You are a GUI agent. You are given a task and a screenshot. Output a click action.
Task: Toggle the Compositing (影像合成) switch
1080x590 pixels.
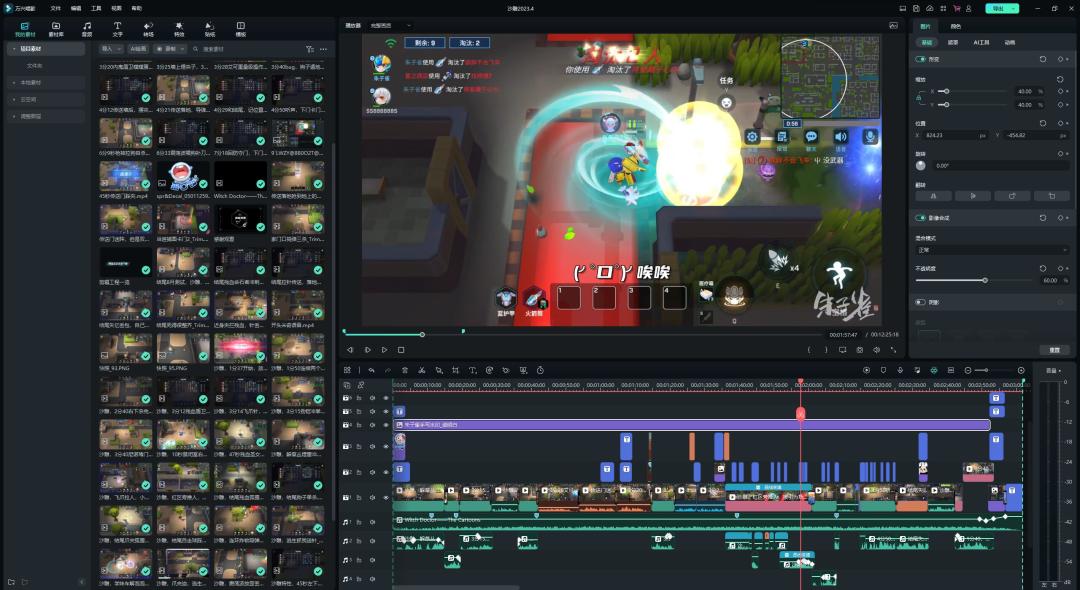click(921, 217)
